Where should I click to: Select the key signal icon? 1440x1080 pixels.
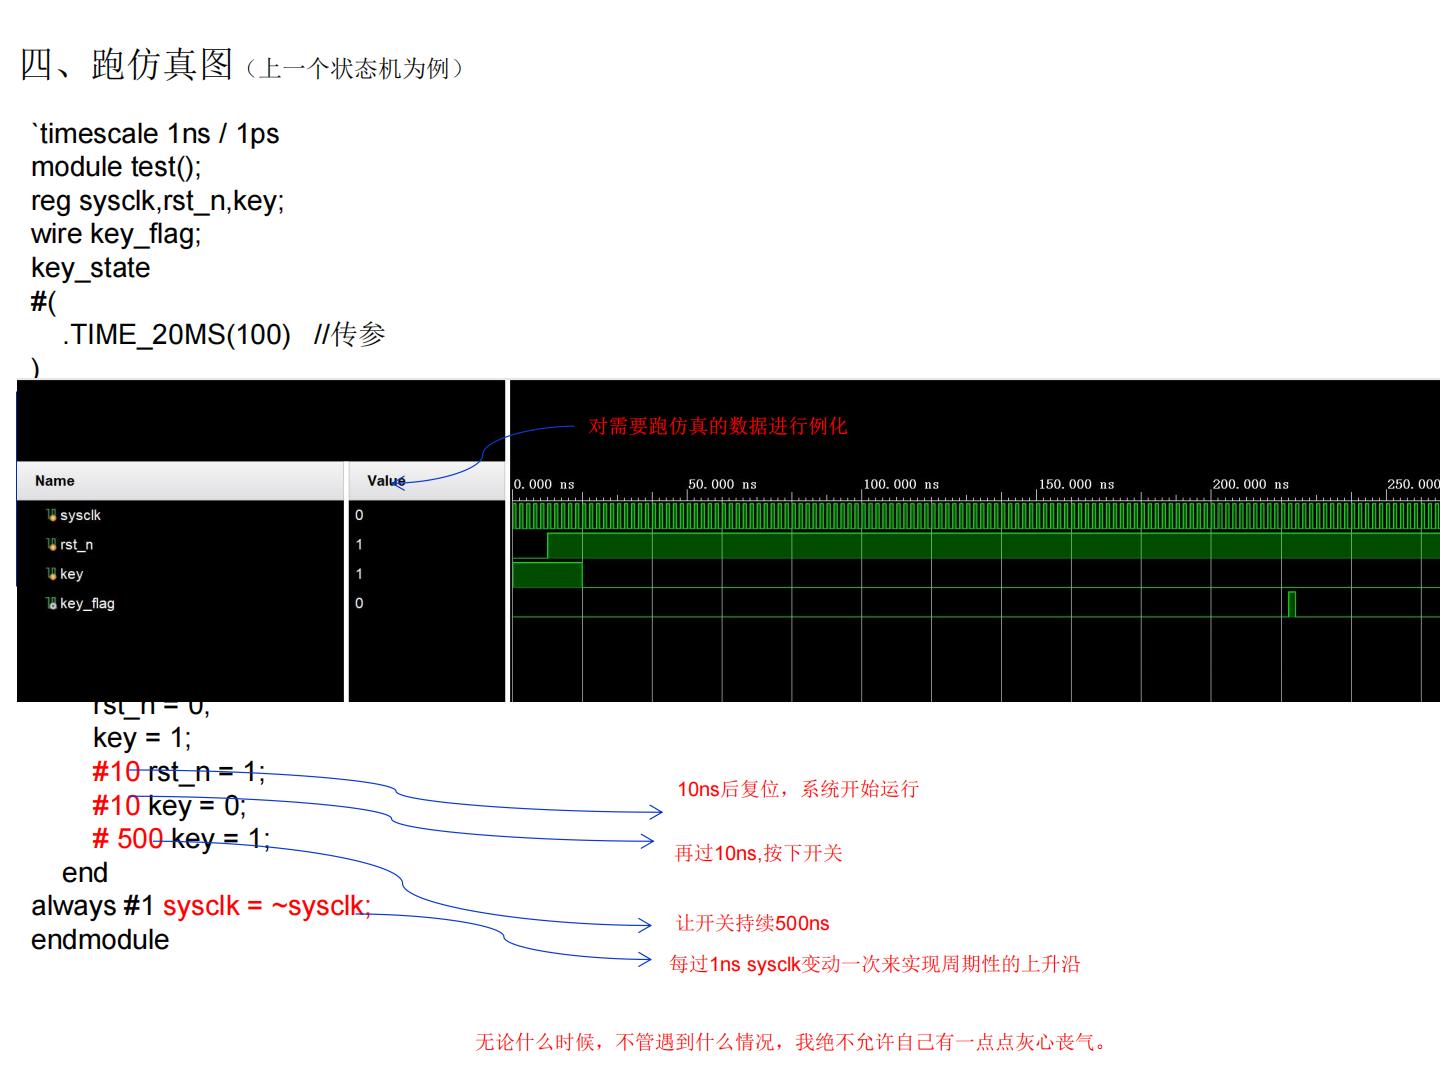[50, 574]
